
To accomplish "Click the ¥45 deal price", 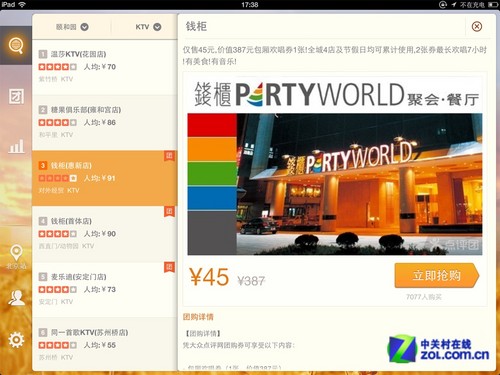I will (x=209, y=277).
